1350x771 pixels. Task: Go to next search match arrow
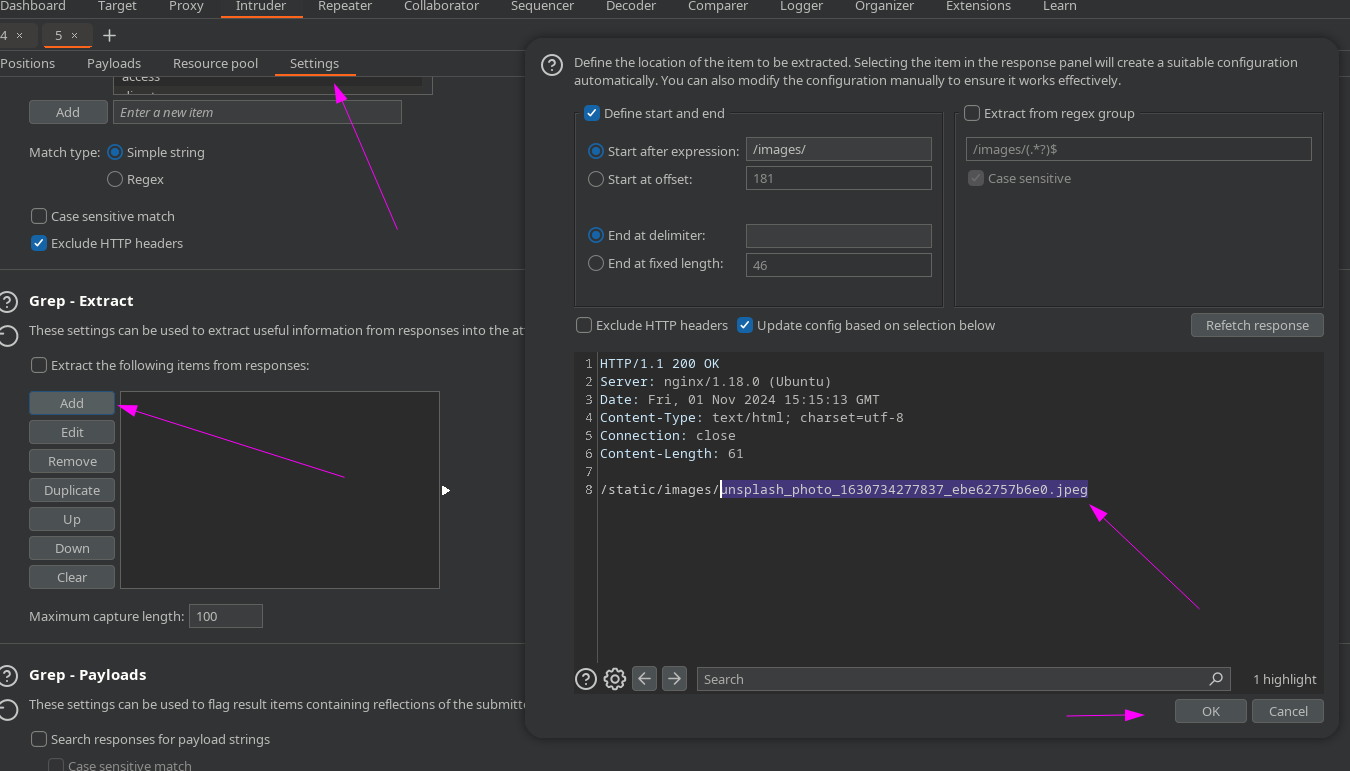tap(675, 679)
